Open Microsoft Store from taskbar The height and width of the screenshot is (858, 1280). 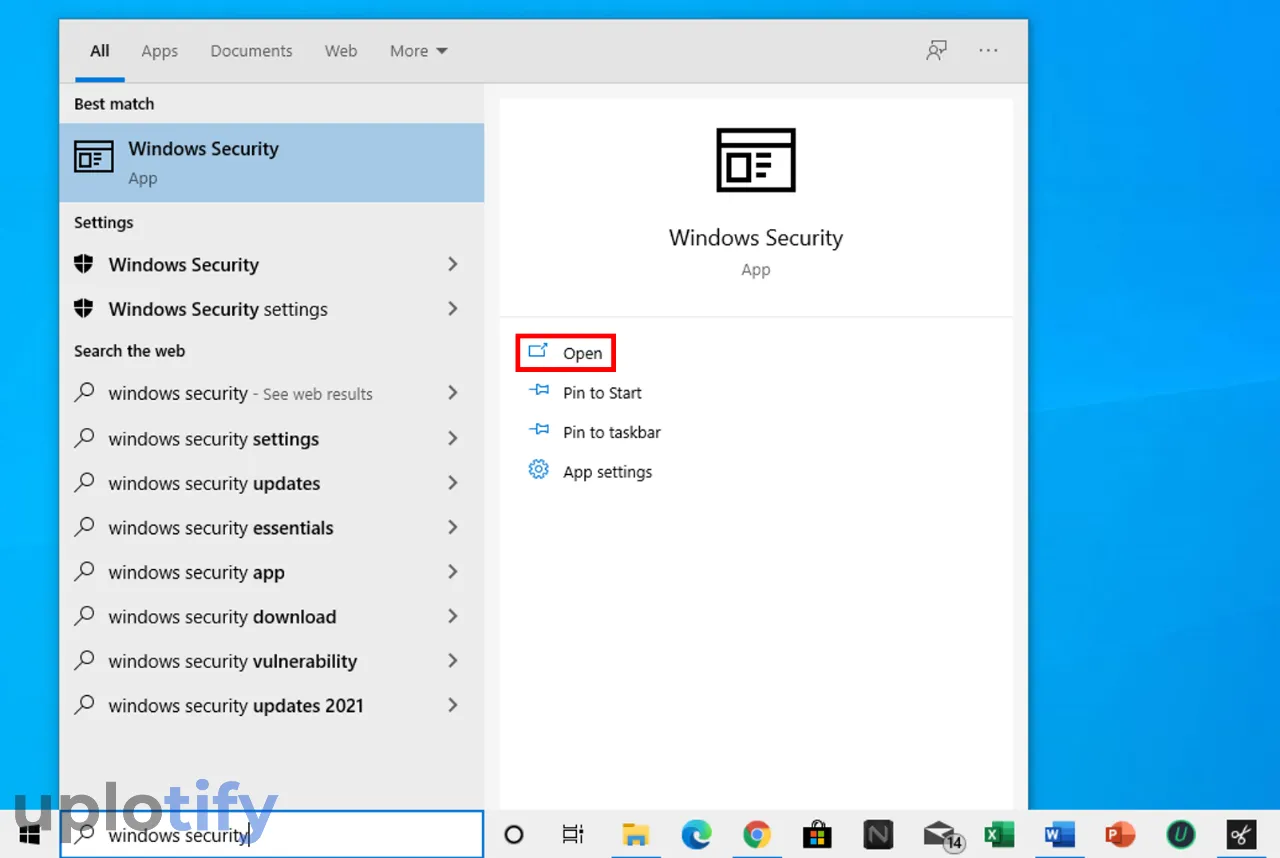pyautogui.click(x=817, y=834)
